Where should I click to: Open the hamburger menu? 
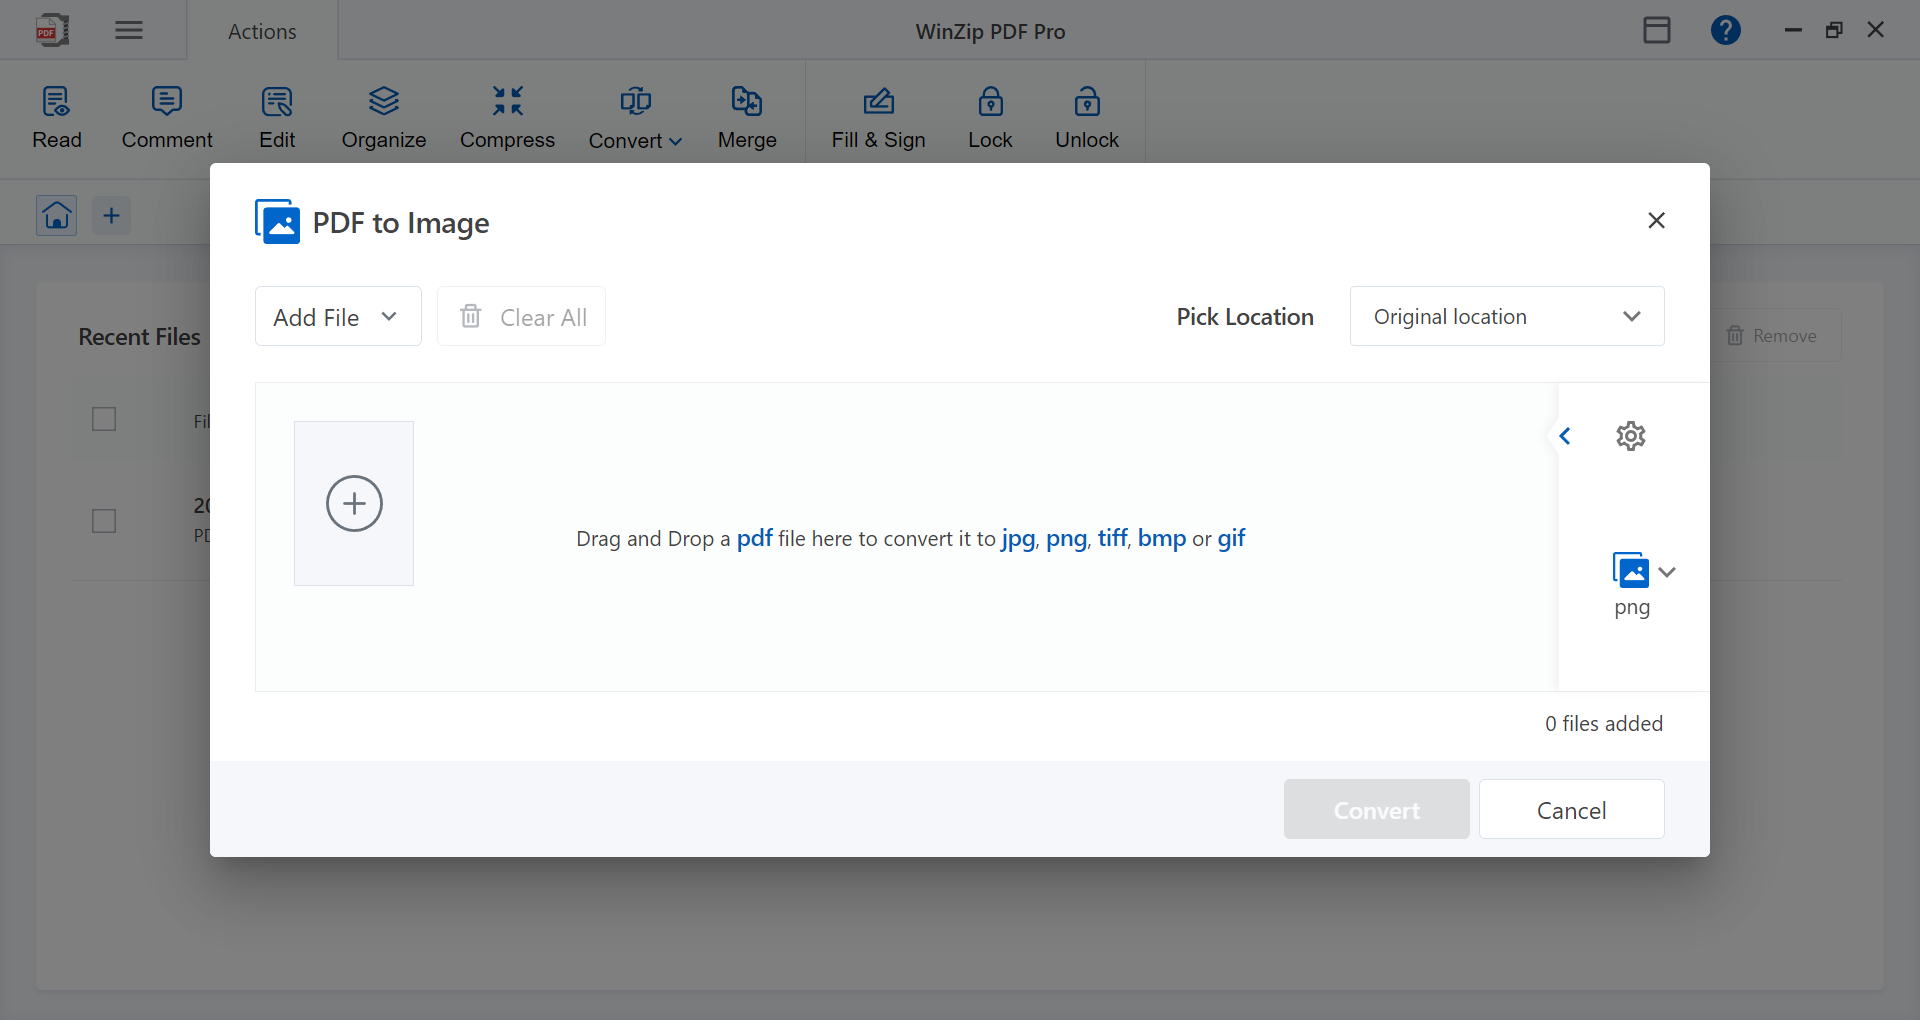click(x=128, y=30)
